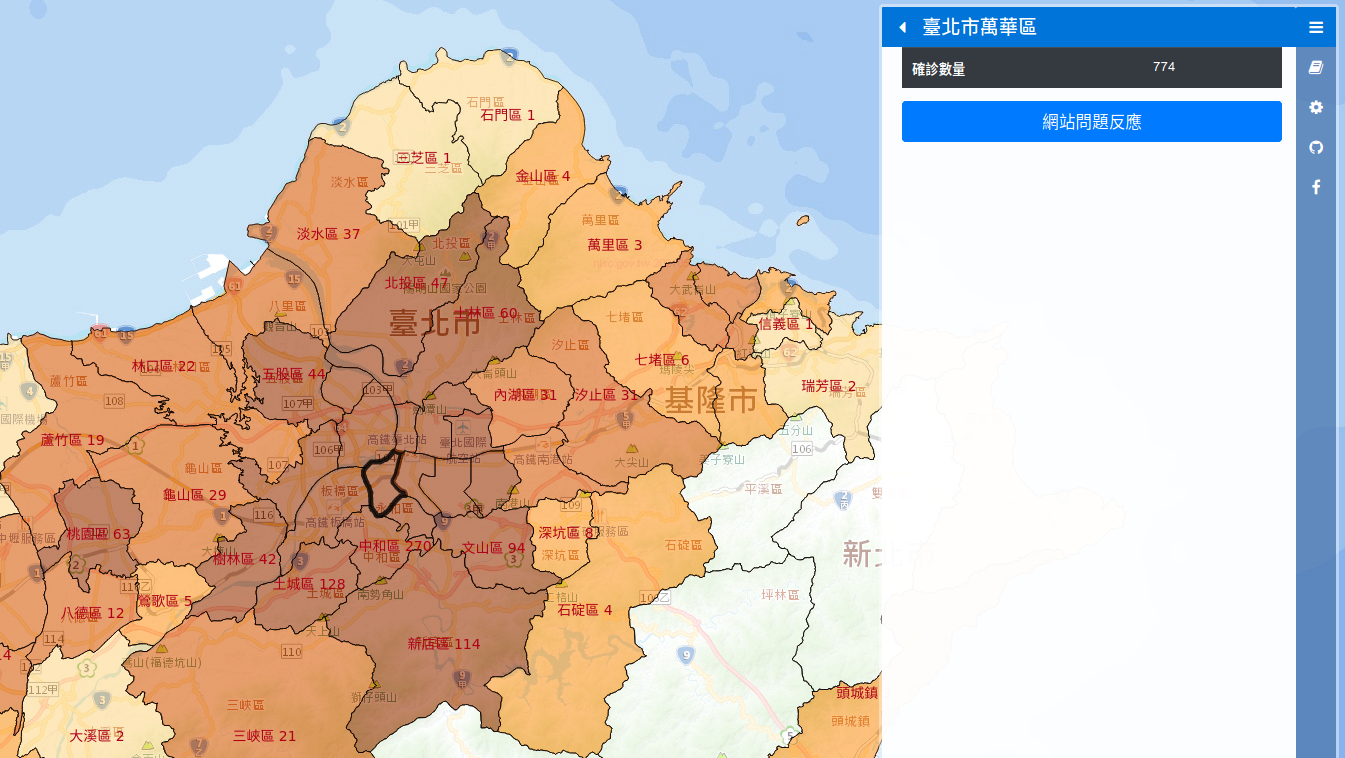Pick the 金山區 4 district label
Image resolution: width=1345 pixels, height=758 pixels.
click(543, 177)
